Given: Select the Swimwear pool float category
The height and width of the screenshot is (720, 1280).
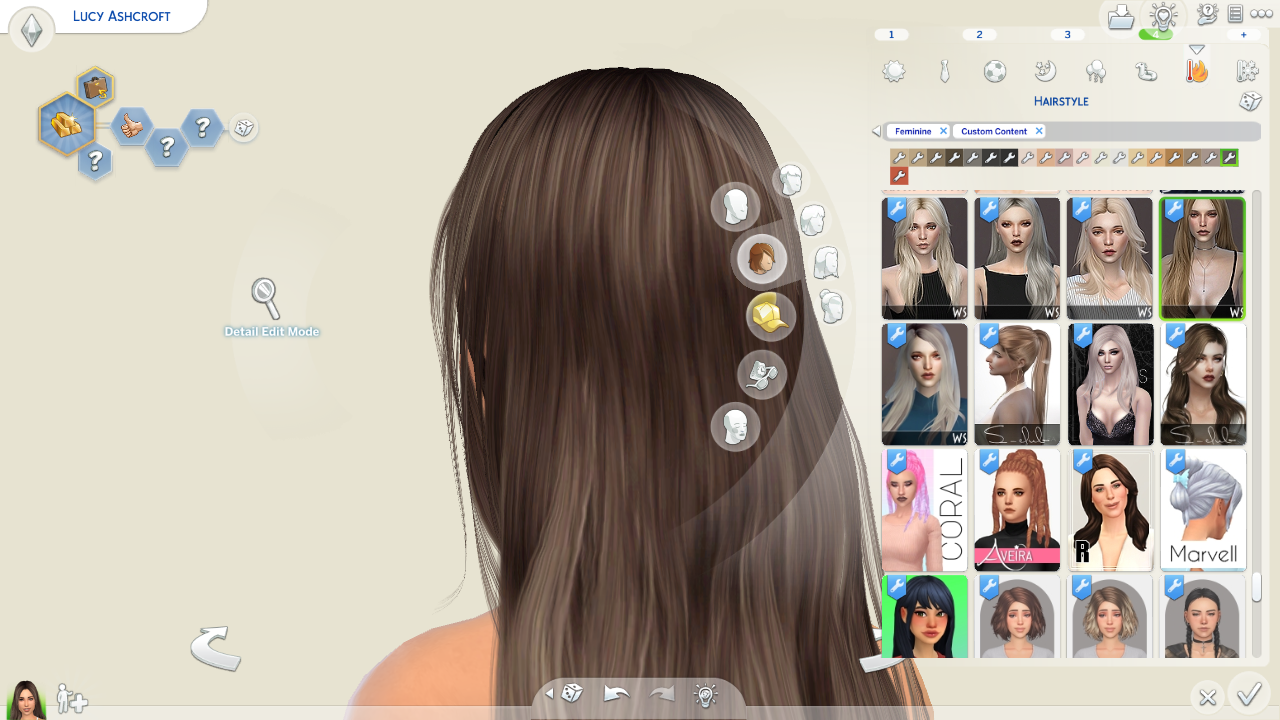Looking at the screenshot, I should pos(1146,71).
